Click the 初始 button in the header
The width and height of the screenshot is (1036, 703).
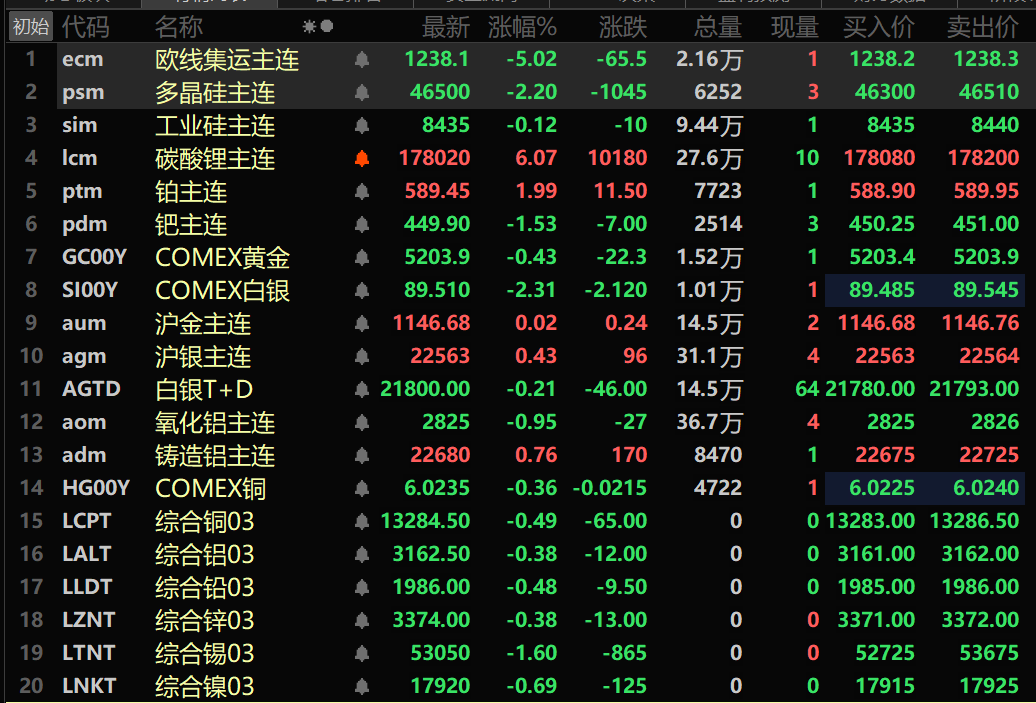[x=30, y=26]
